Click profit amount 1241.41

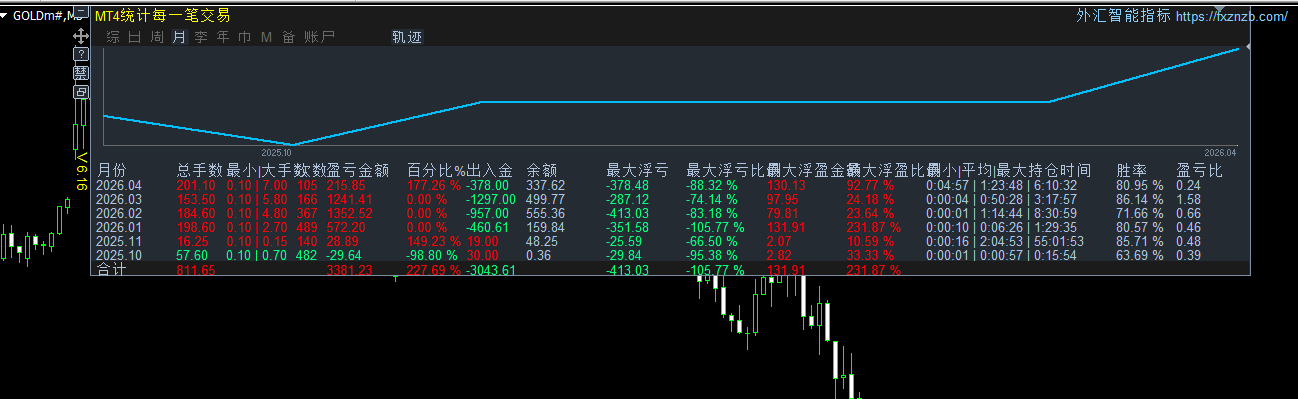pos(350,199)
